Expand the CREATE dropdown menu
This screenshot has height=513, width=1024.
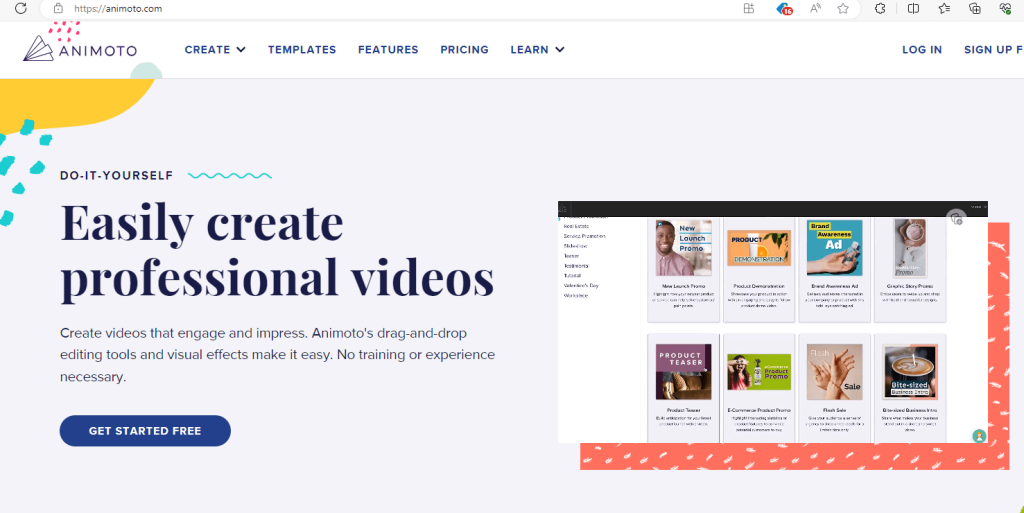tap(215, 50)
